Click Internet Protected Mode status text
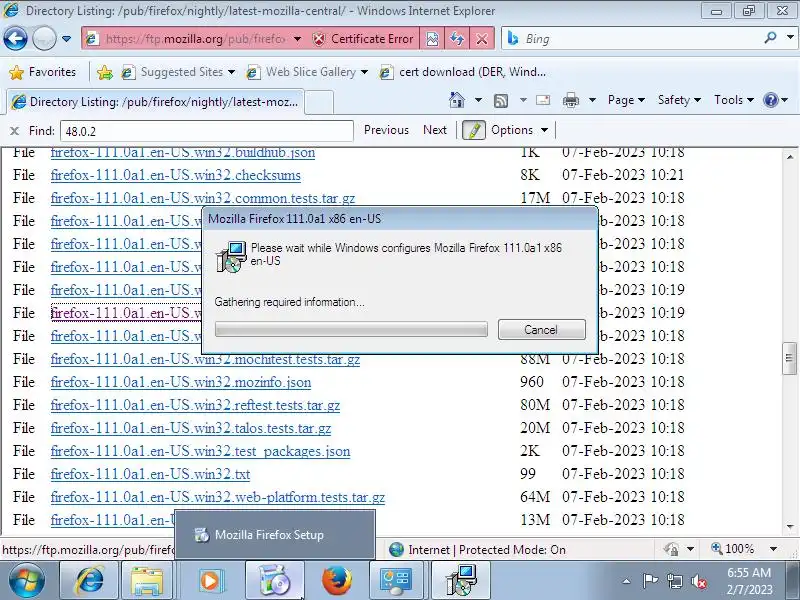The image size is (800, 600). tap(487, 549)
